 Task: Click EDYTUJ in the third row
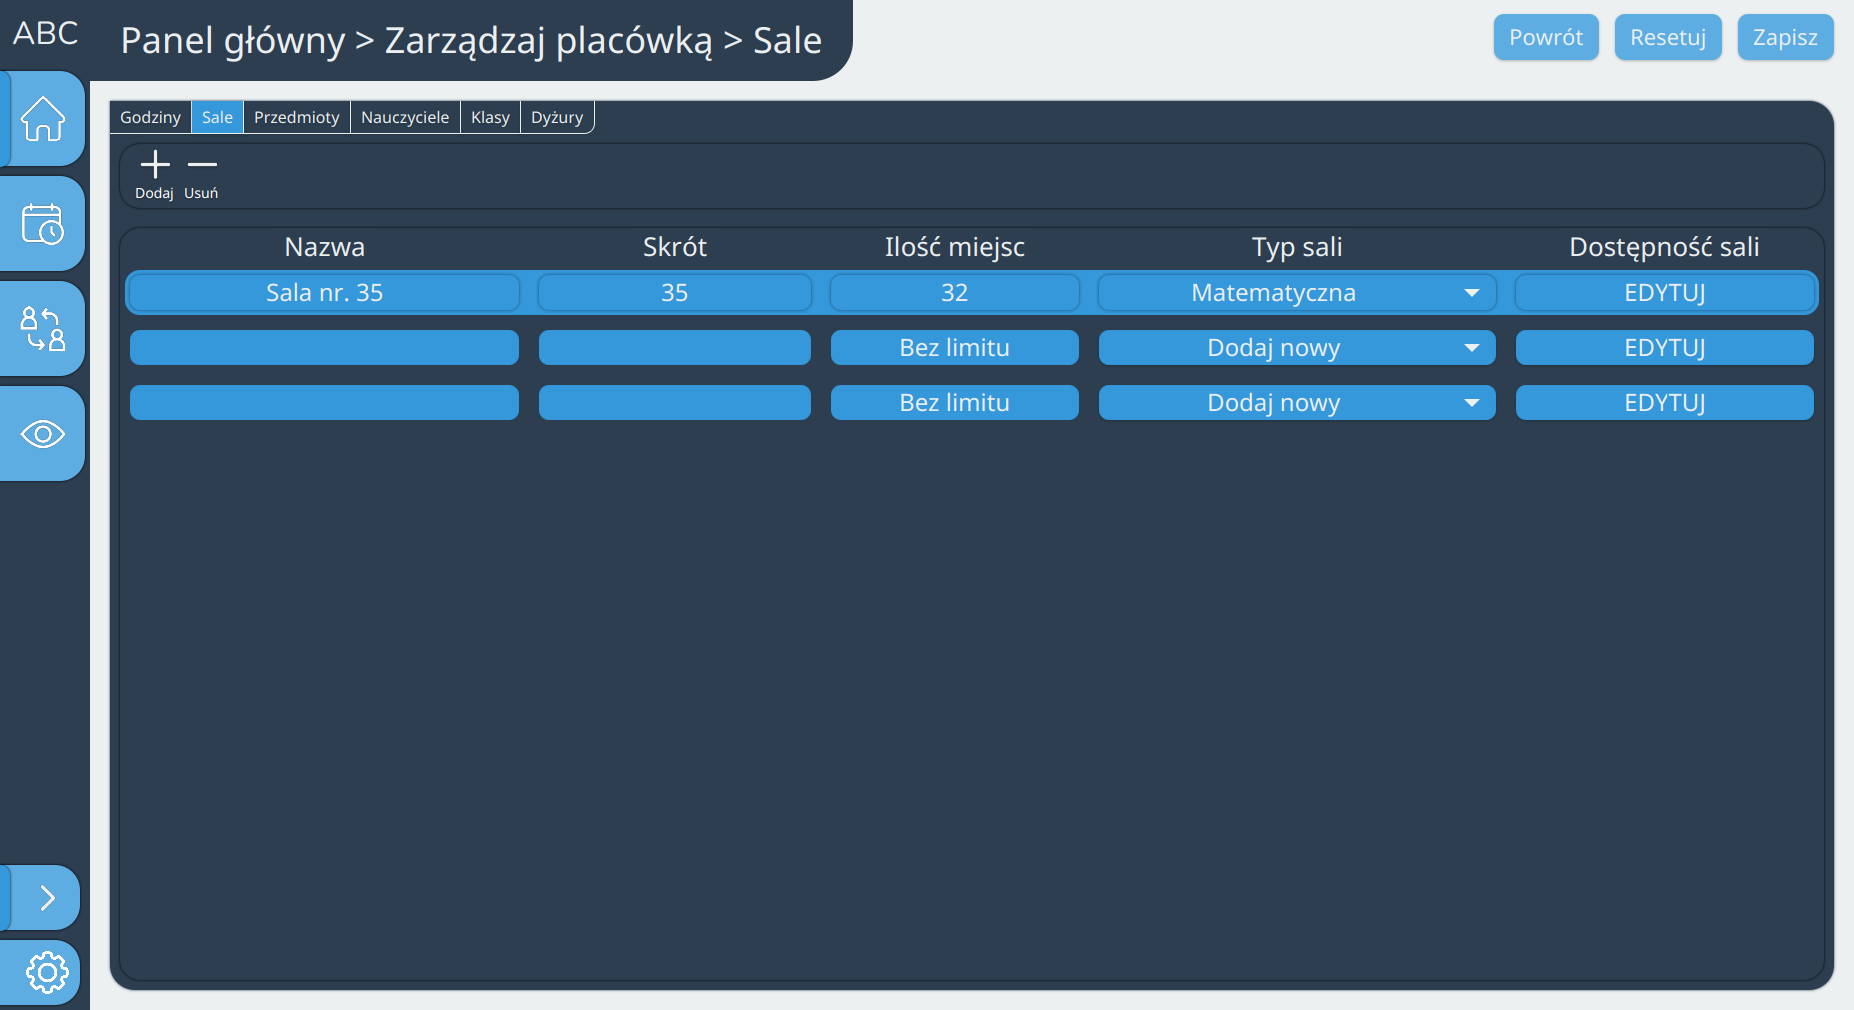pyautogui.click(x=1664, y=403)
